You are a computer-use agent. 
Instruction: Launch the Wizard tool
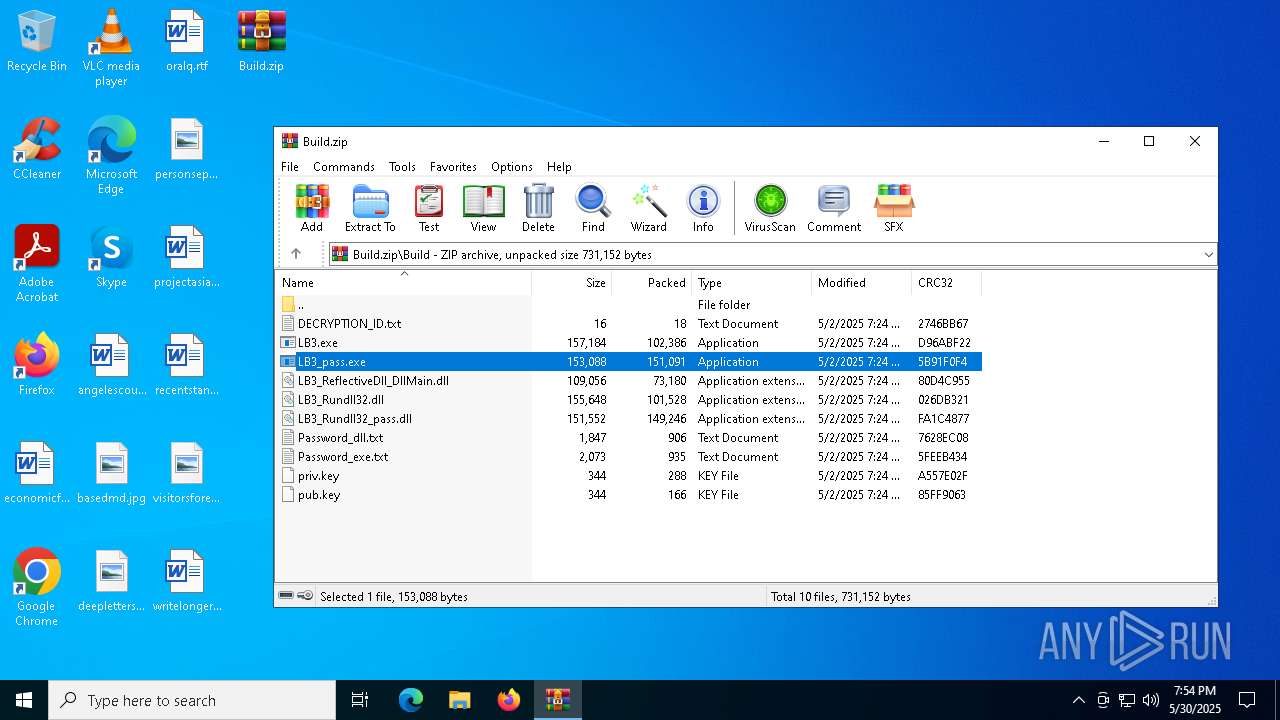[x=648, y=209]
